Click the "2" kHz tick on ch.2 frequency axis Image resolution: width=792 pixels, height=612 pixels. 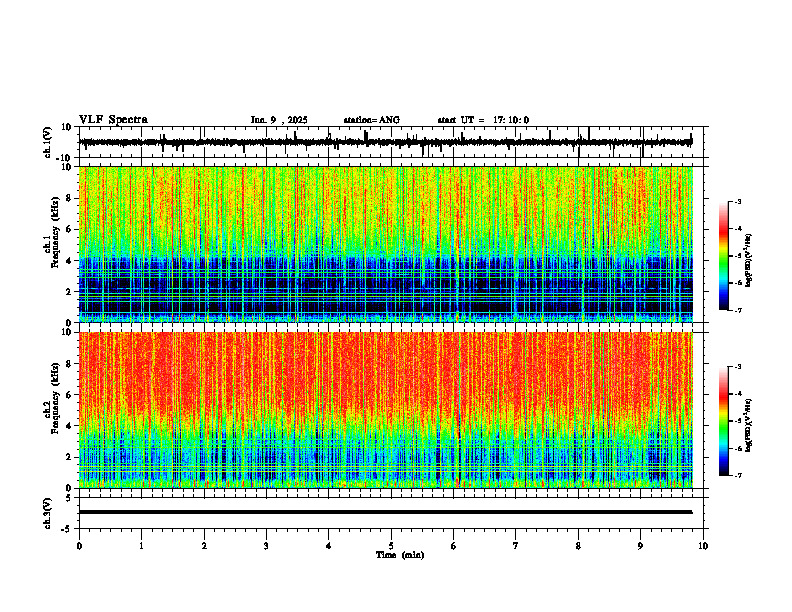coord(69,457)
